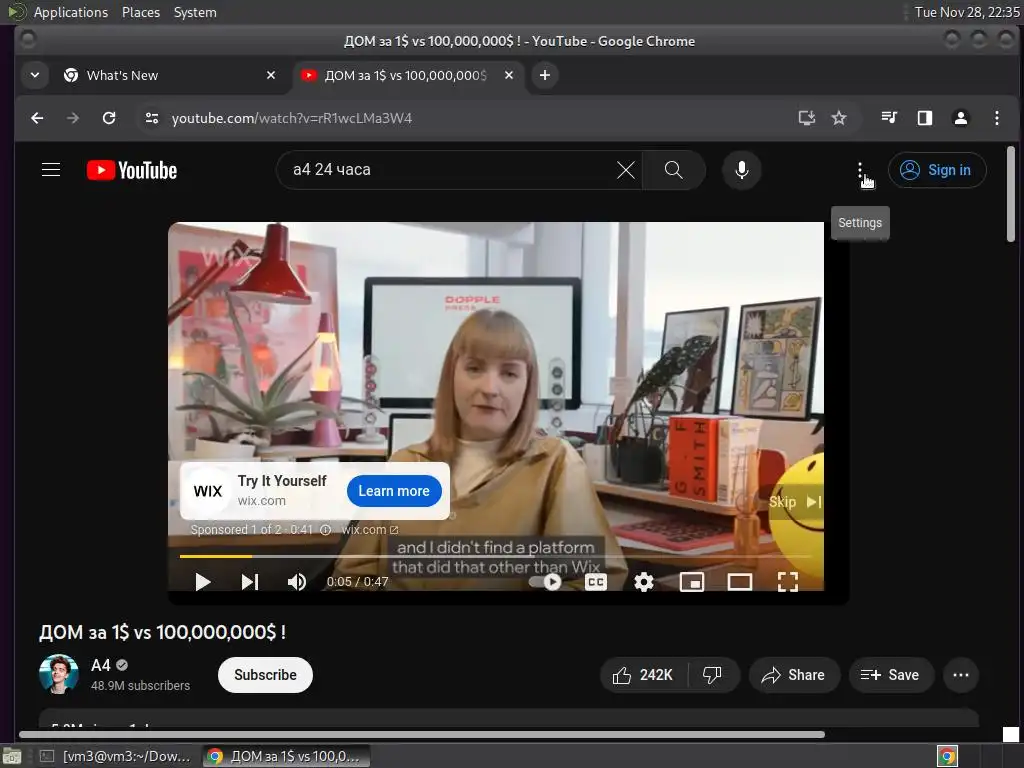Open the A4 channel name link

point(101,665)
